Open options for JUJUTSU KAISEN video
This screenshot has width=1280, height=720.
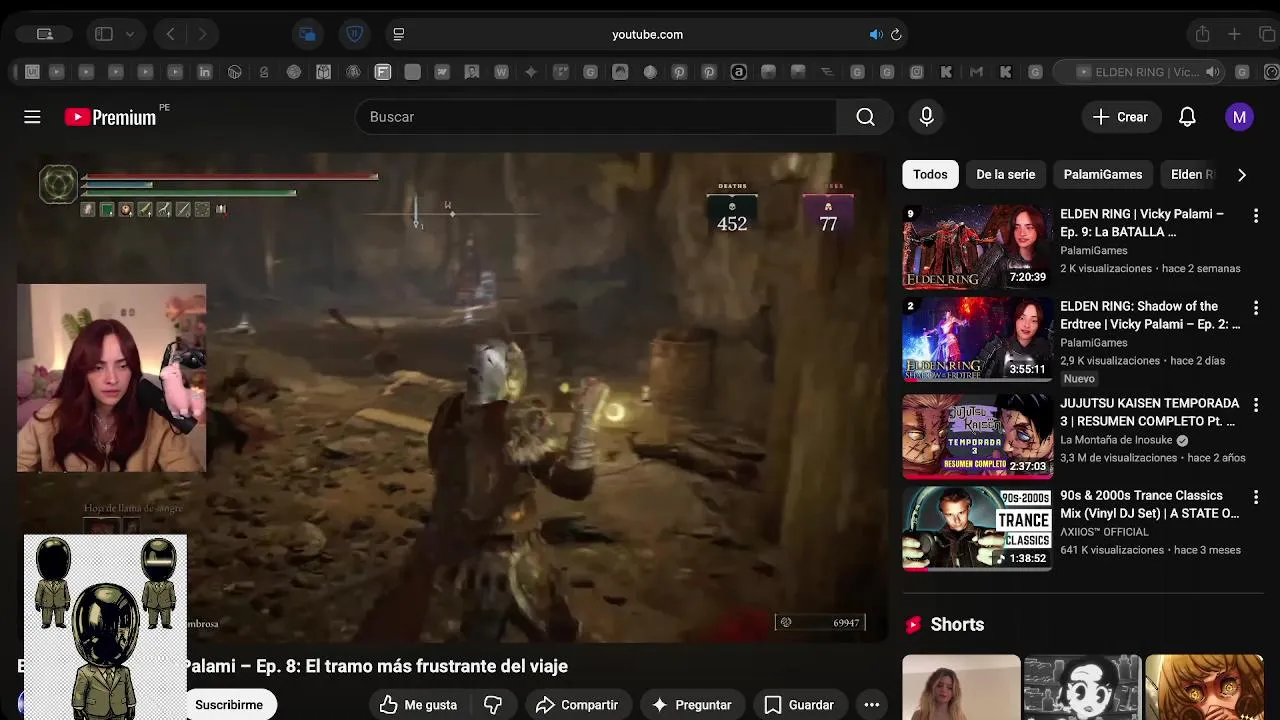click(x=1256, y=404)
